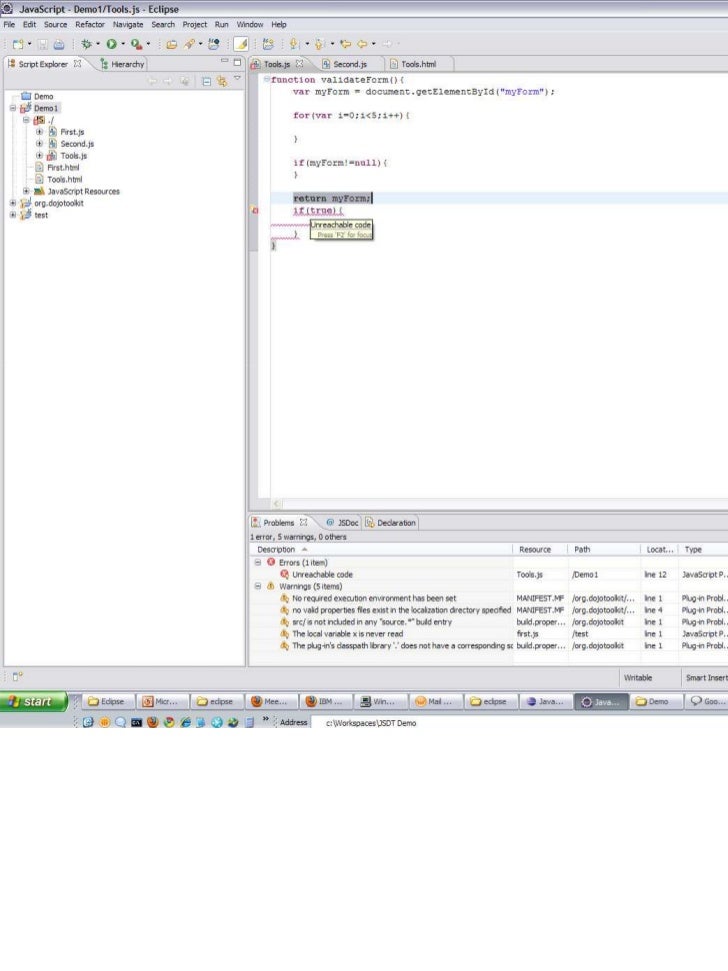Open the Run configurations dropdown arrow
The width and height of the screenshot is (728, 971).
click(122, 44)
